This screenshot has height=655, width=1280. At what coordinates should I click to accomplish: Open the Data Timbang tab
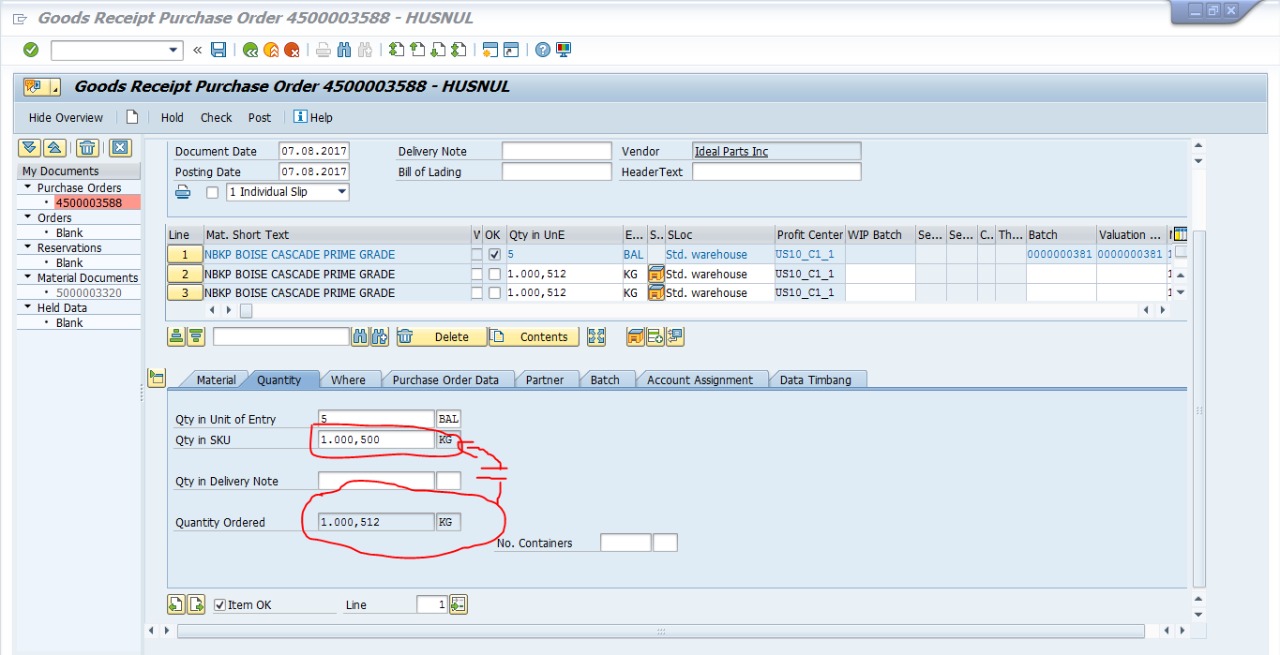pos(815,380)
